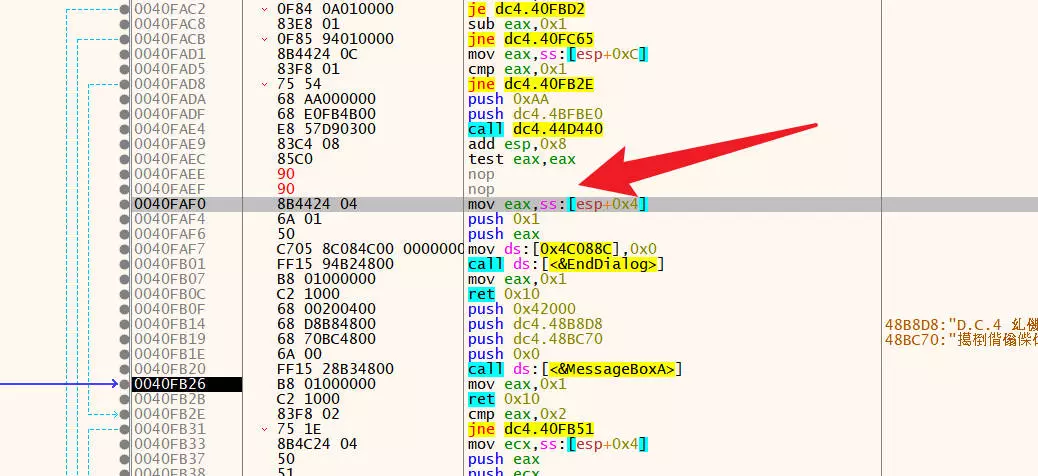
Task: Click the call to MessageBoxA instruction
Action: [574, 369]
